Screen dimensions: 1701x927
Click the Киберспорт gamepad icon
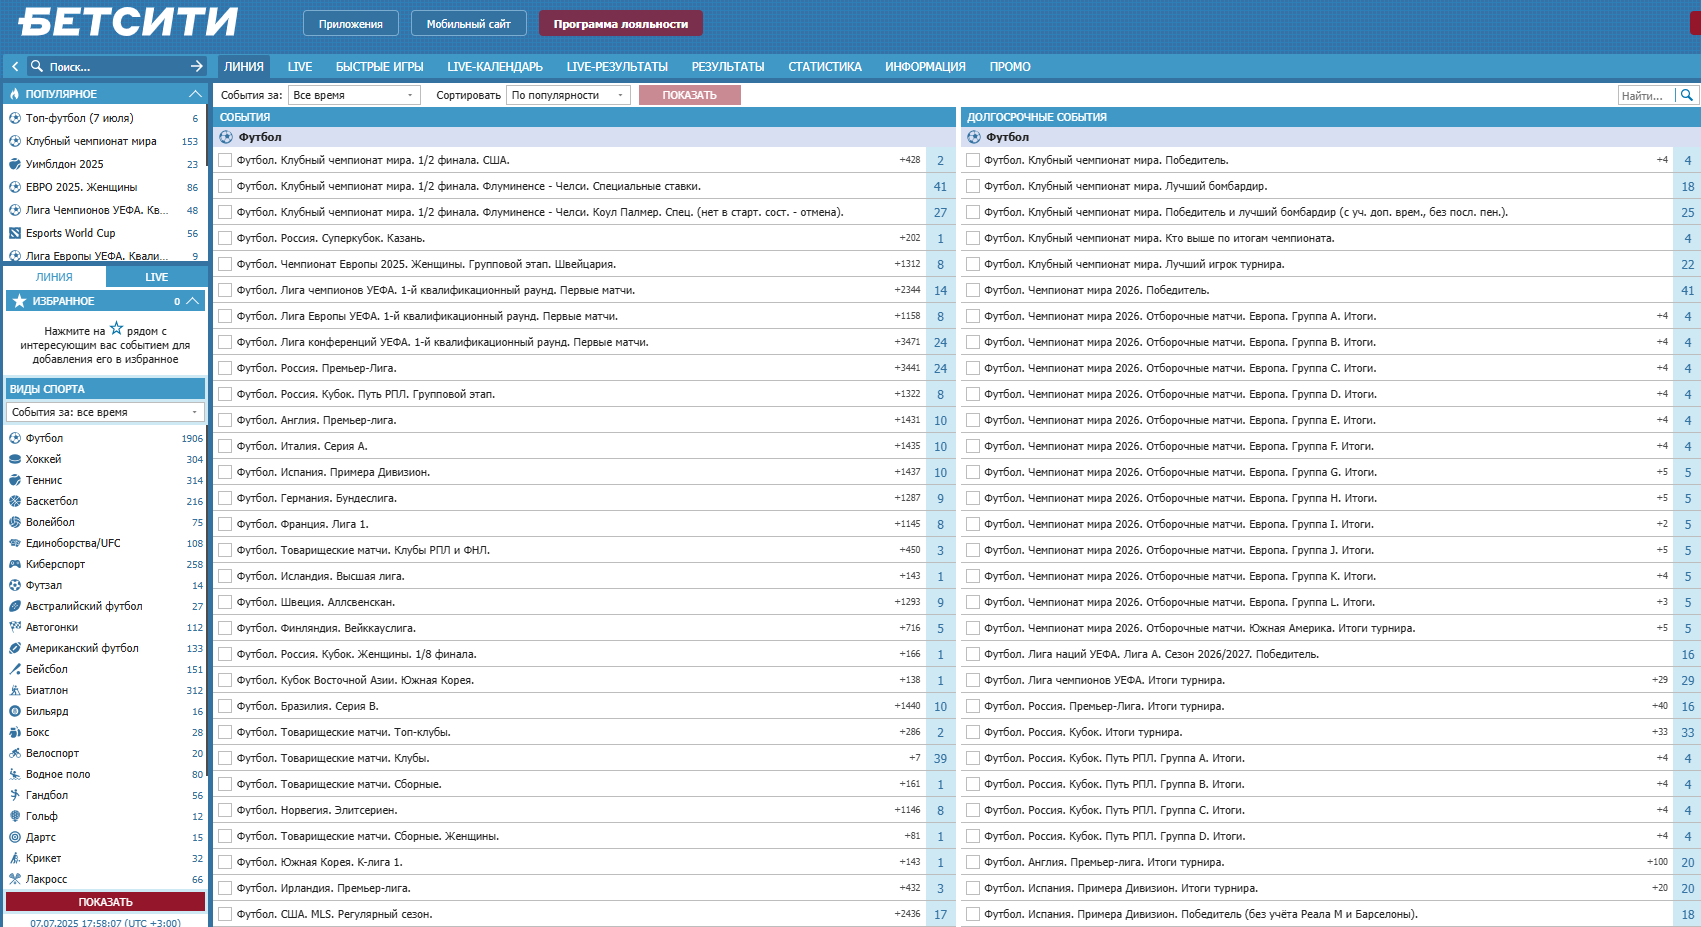pyautogui.click(x=15, y=564)
